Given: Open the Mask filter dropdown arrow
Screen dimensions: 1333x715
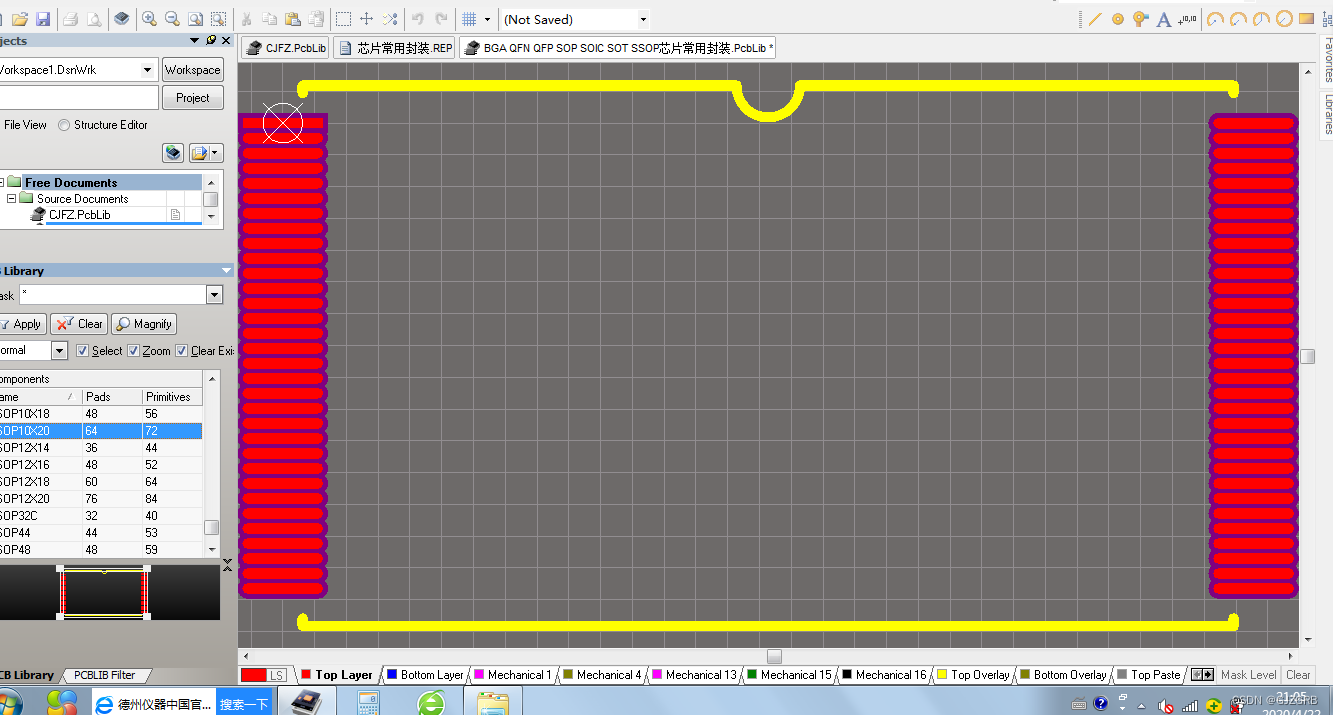Looking at the screenshot, I should pos(214,295).
